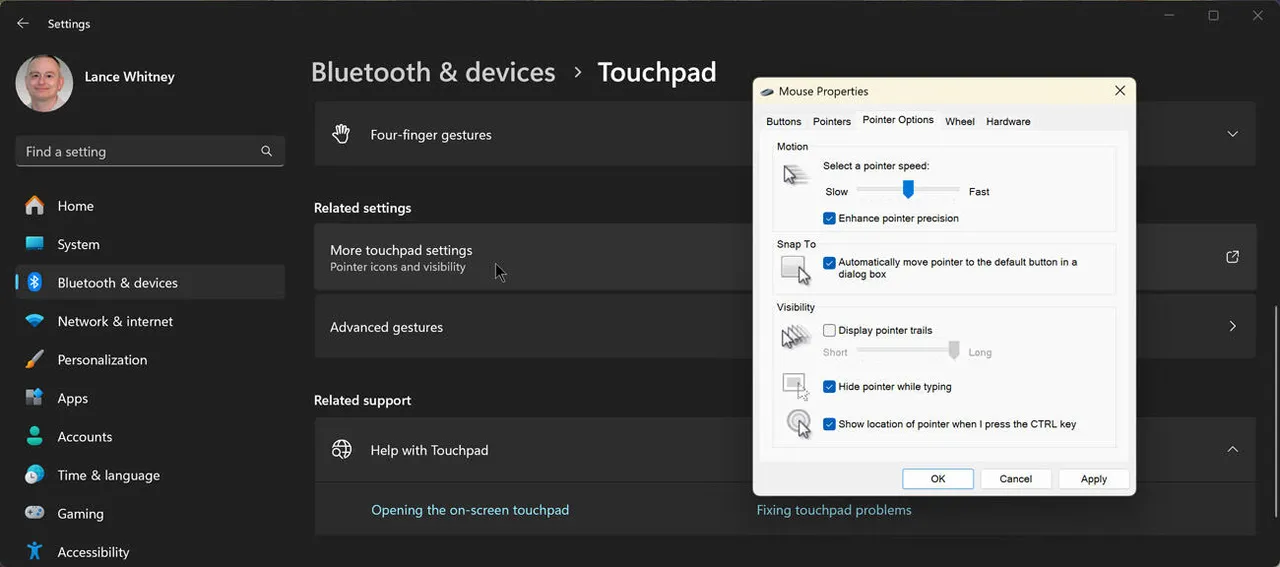1280x567 pixels.
Task: Click the Personalization paintbrush icon
Action: point(35,360)
